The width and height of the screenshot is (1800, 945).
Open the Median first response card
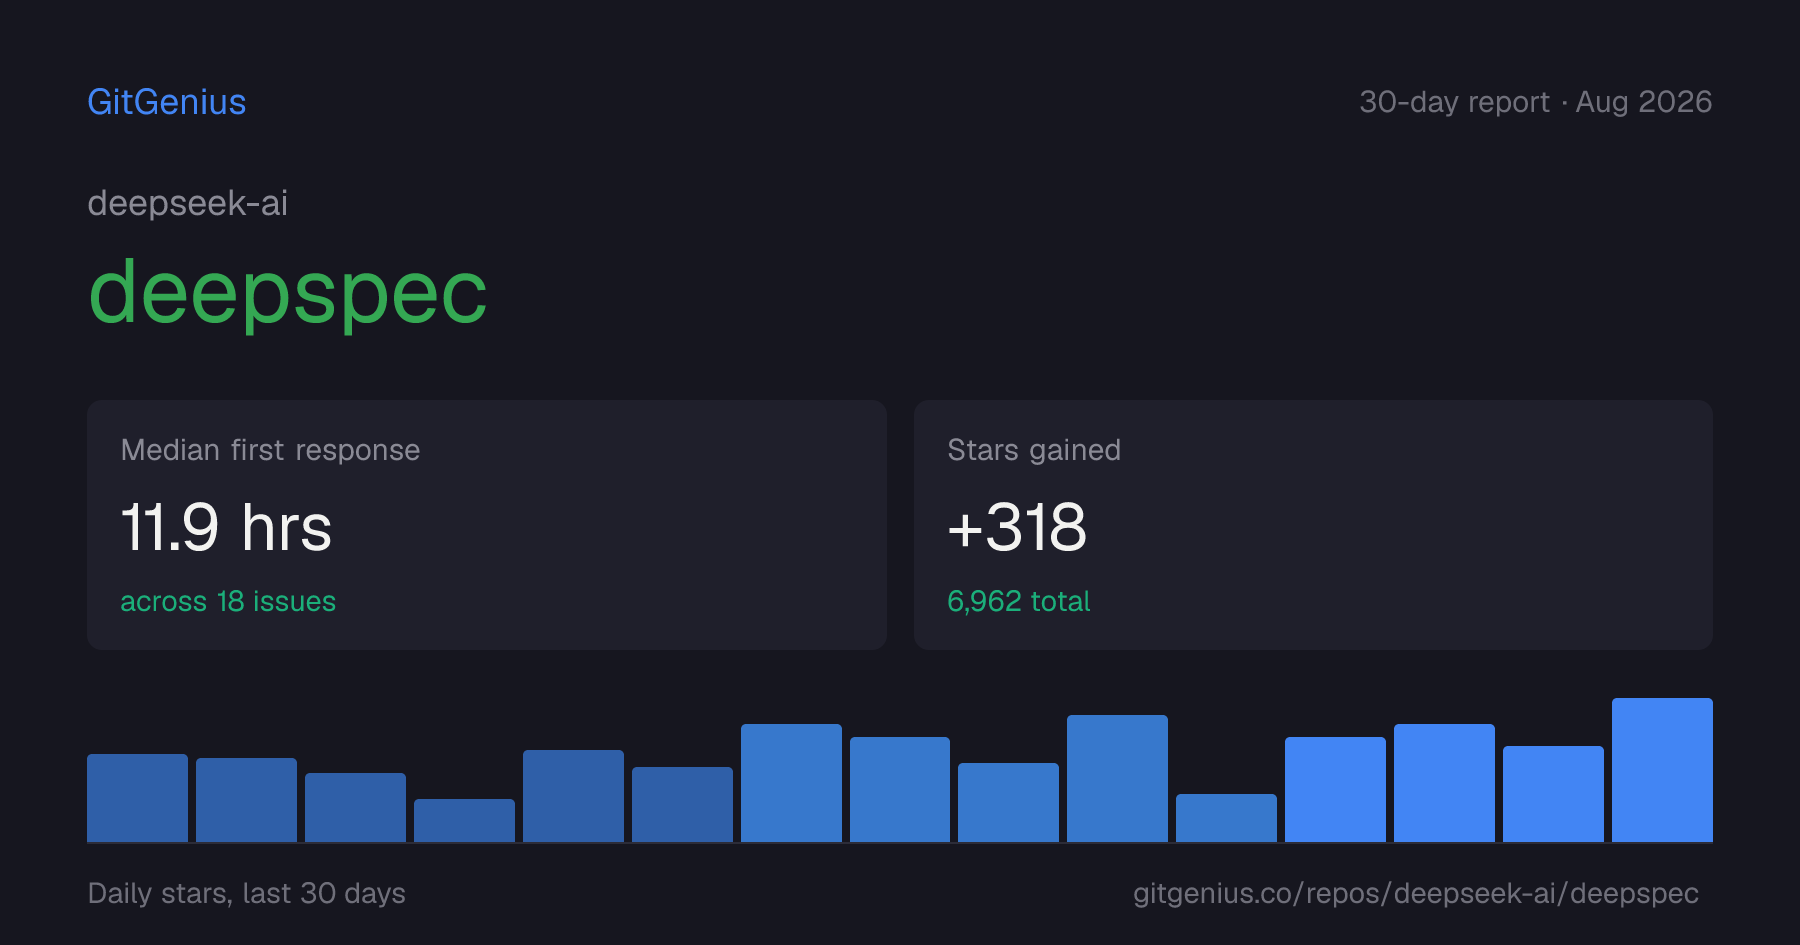tap(487, 525)
